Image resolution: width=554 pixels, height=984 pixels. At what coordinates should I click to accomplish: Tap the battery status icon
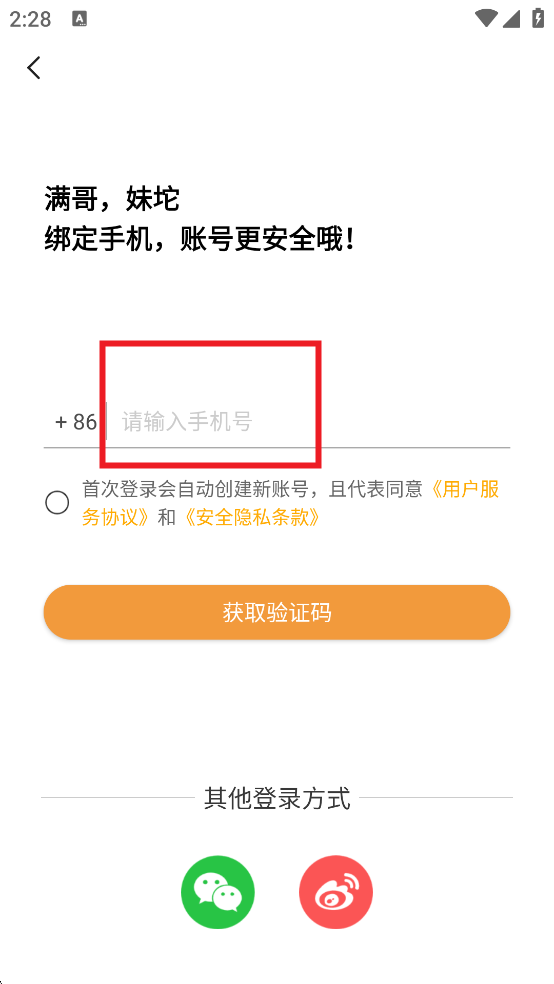coord(538,18)
